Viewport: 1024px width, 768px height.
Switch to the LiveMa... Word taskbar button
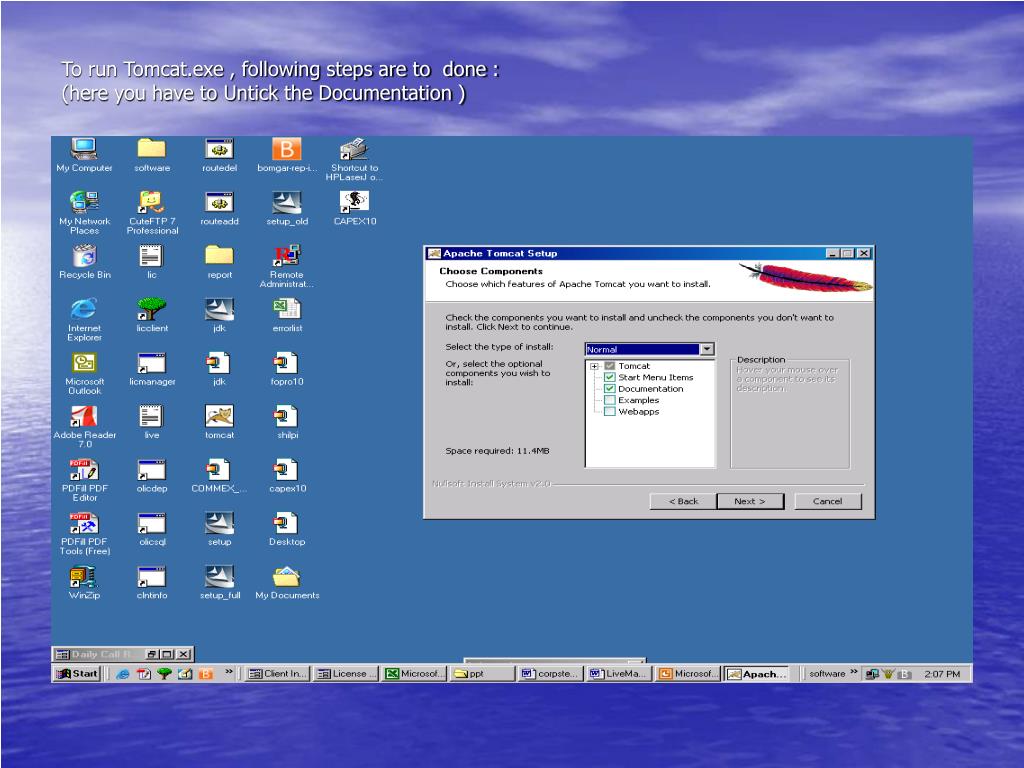coord(619,673)
